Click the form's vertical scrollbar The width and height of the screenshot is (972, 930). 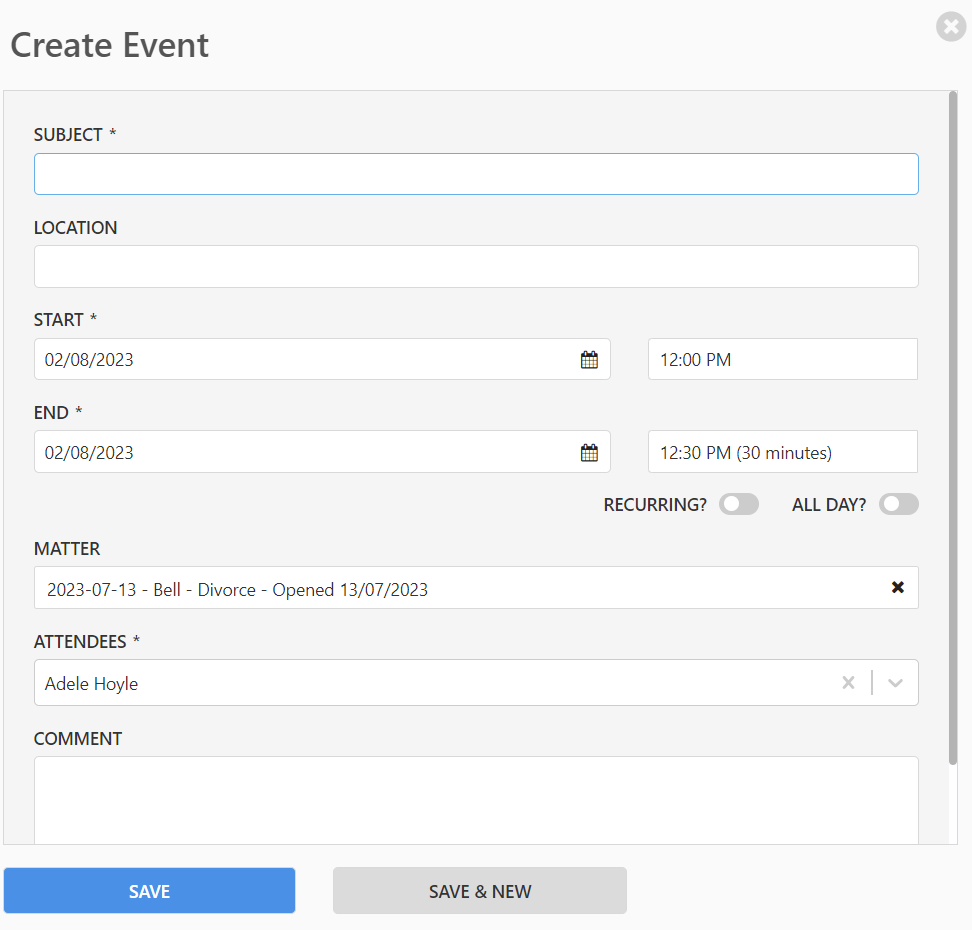(x=953, y=428)
